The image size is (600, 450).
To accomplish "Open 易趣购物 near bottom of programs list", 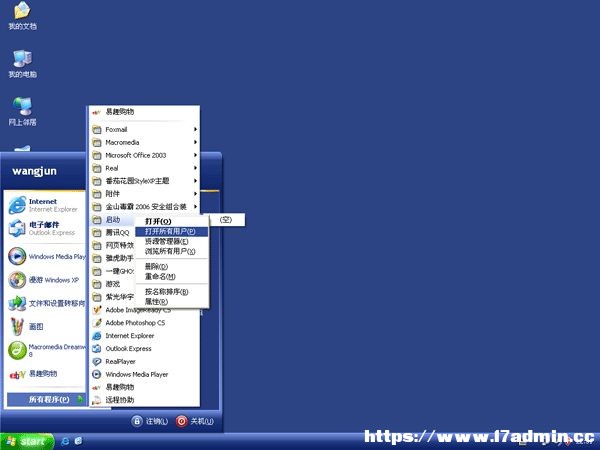I will tap(145, 387).
